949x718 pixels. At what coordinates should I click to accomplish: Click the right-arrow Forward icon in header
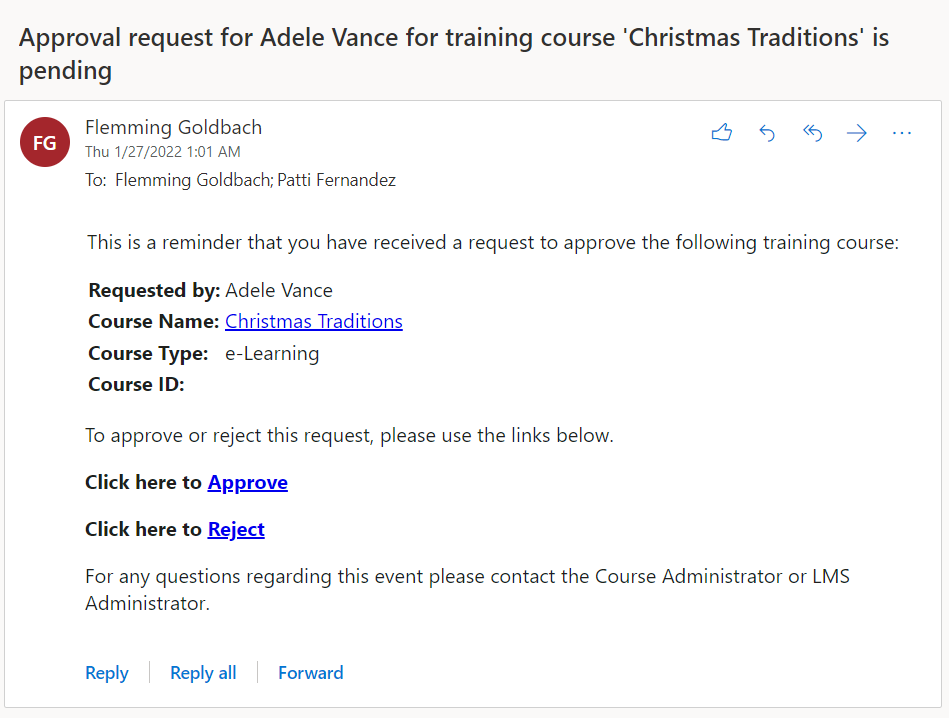(857, 133)
